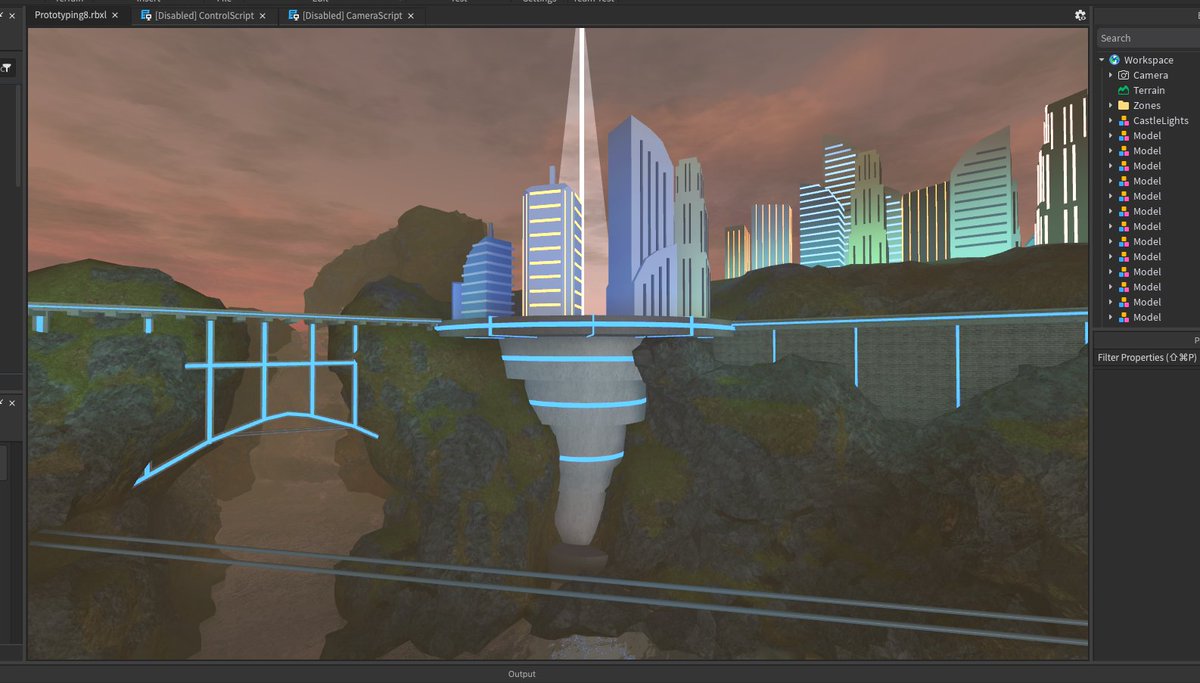Screen dimensions: 1200x683
Task: Click the filter icon in left panel
Action: pos(6,67)
